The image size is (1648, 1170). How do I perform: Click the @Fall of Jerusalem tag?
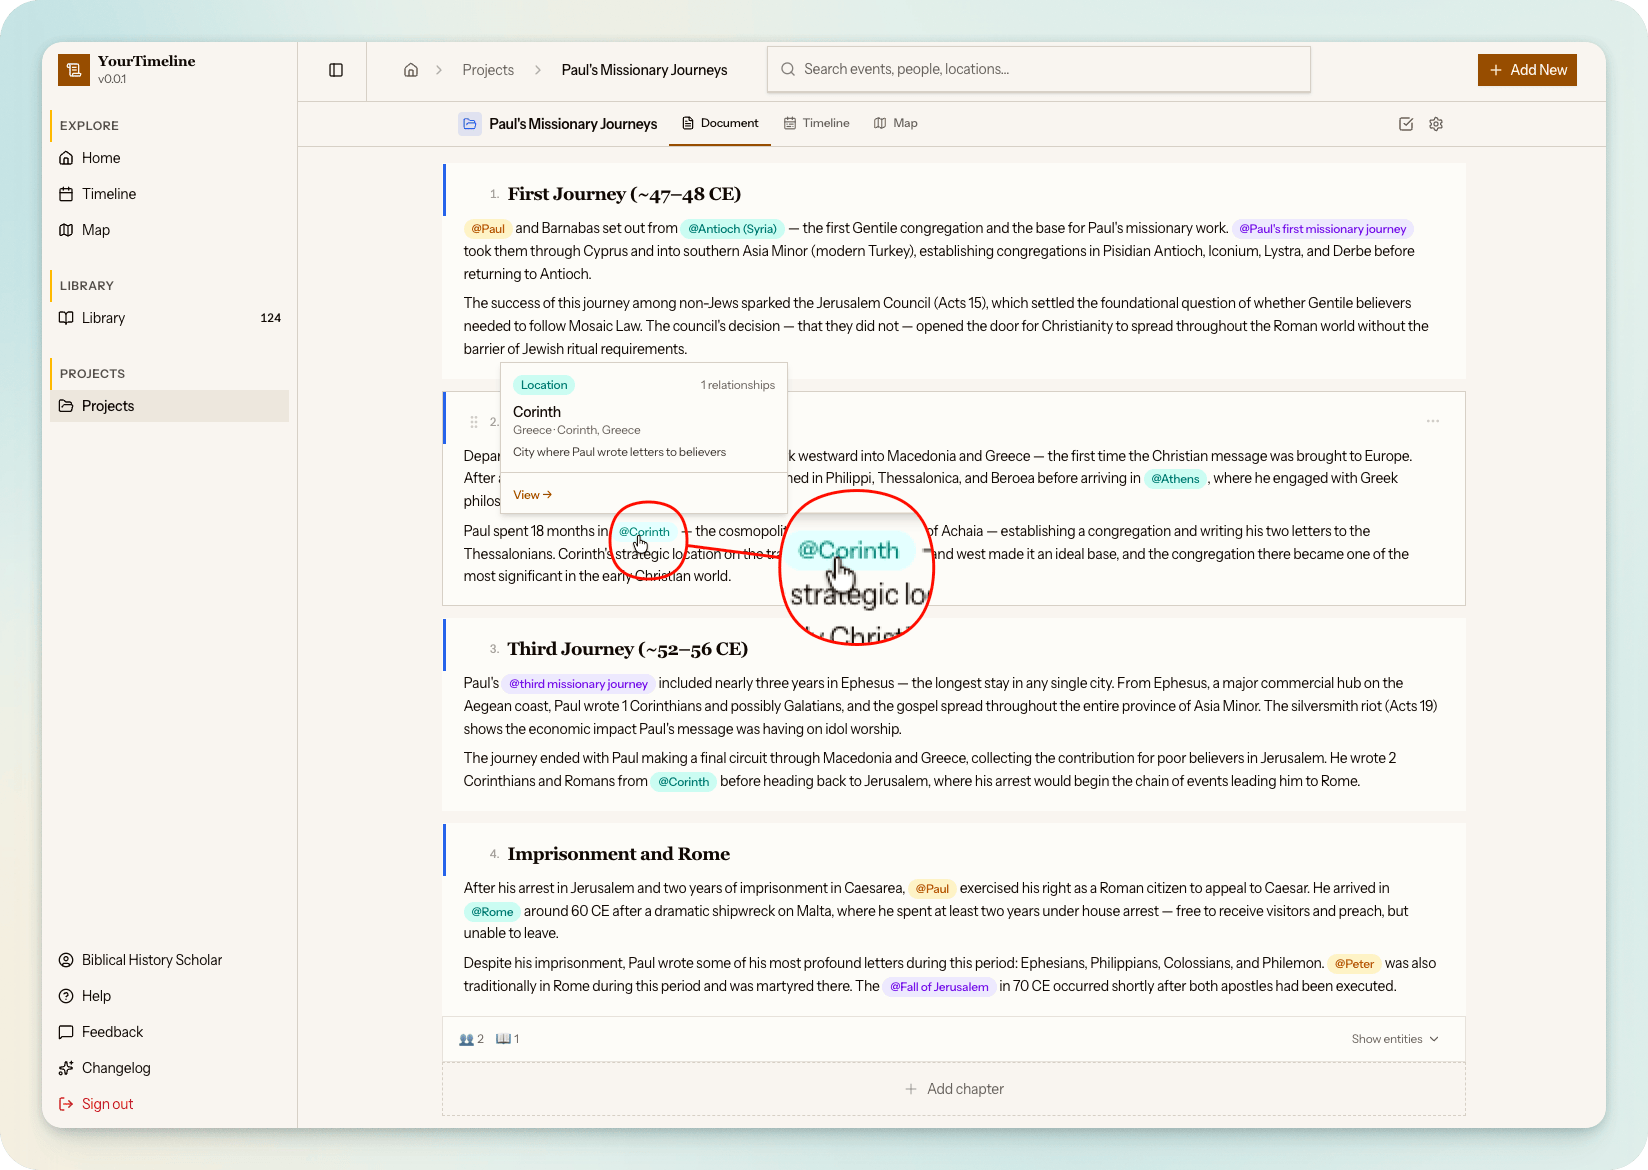click(939, 987)
